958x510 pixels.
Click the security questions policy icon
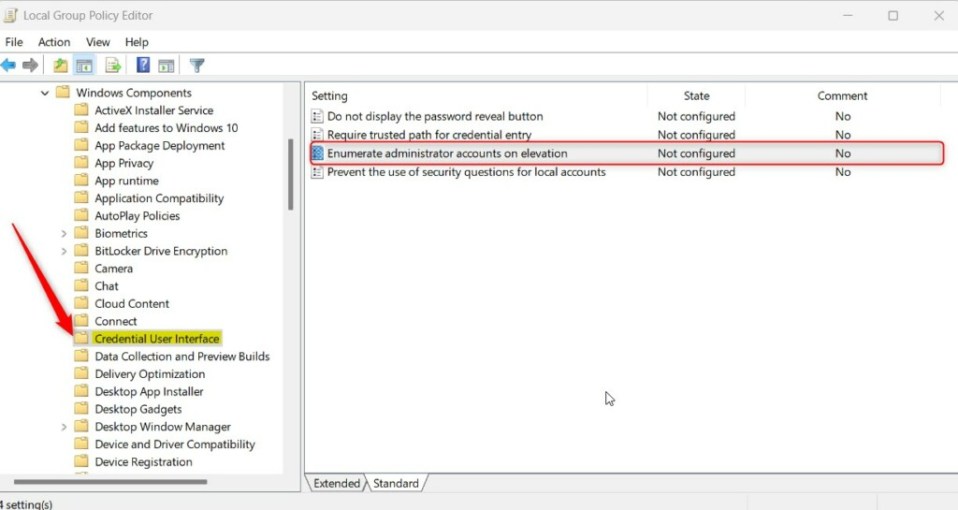tap(317, 172)
